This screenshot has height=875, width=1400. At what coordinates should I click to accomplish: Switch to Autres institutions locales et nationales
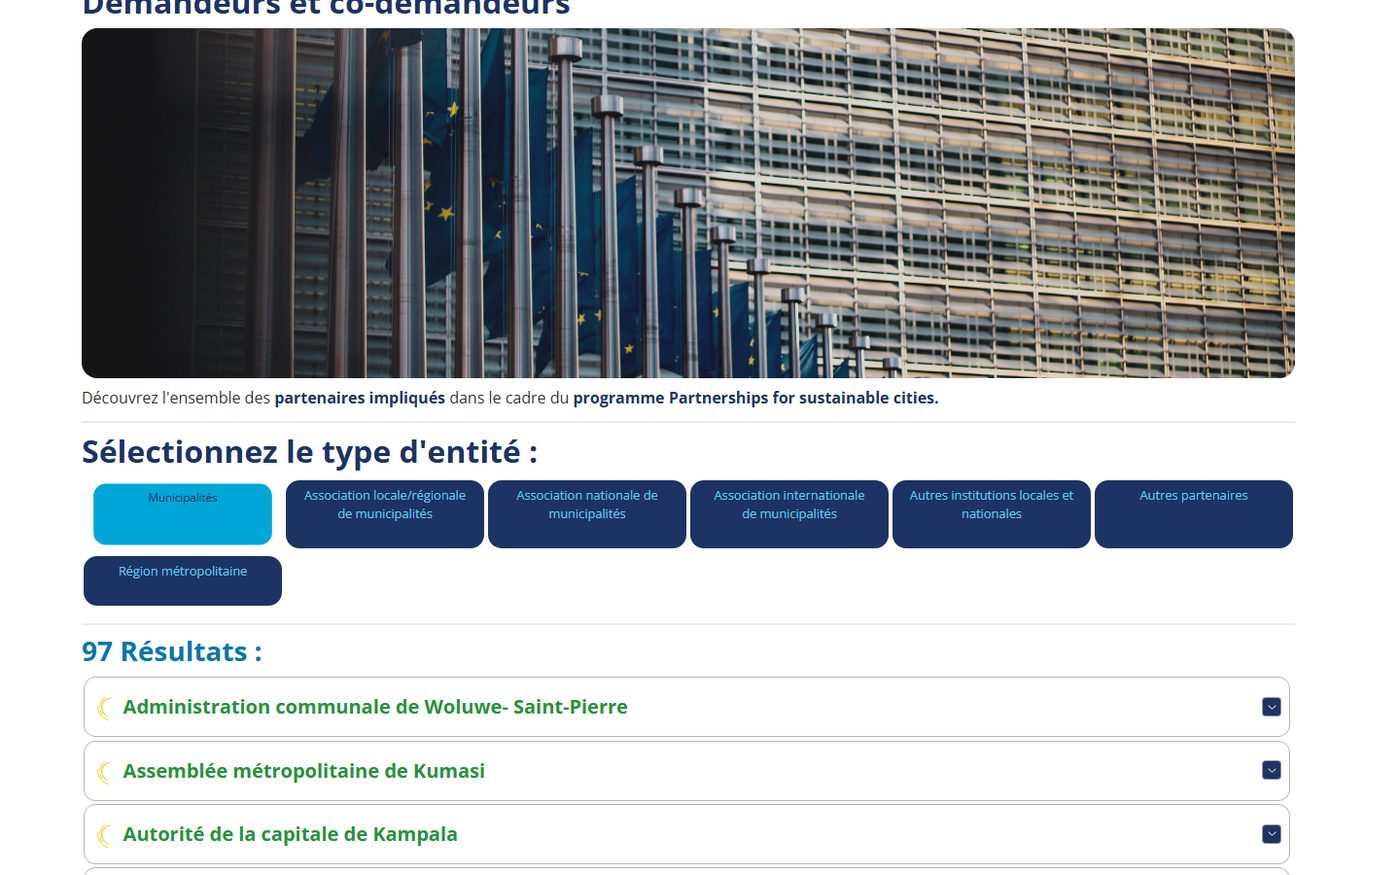click(x=991, y=514)
